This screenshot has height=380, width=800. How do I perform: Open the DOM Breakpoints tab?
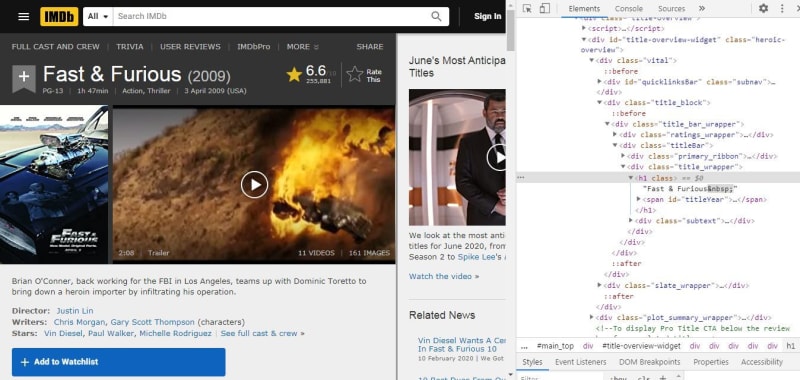pyautogui.click(x=649, y=362)
